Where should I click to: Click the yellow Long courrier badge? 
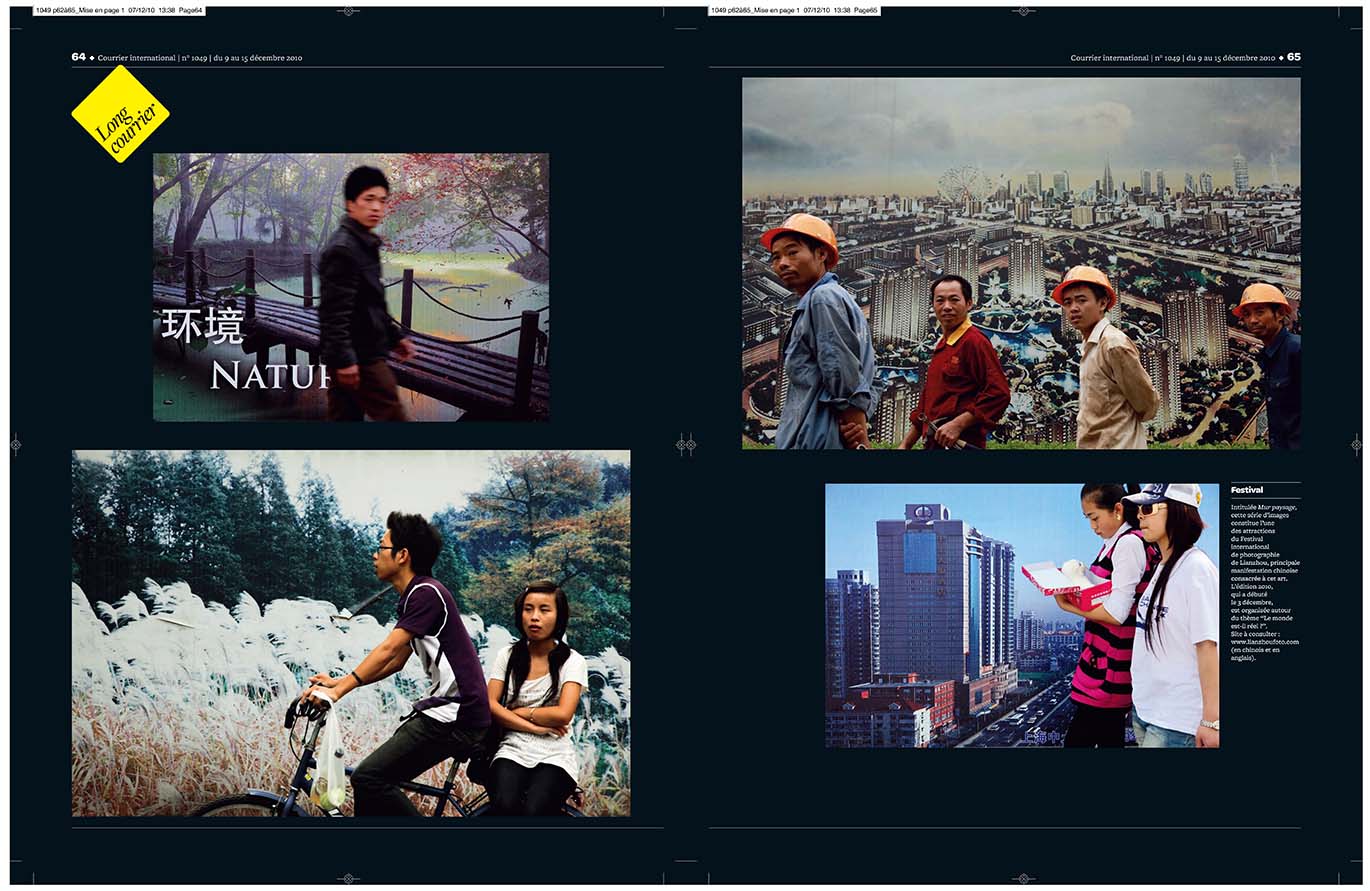coord(120,114)
